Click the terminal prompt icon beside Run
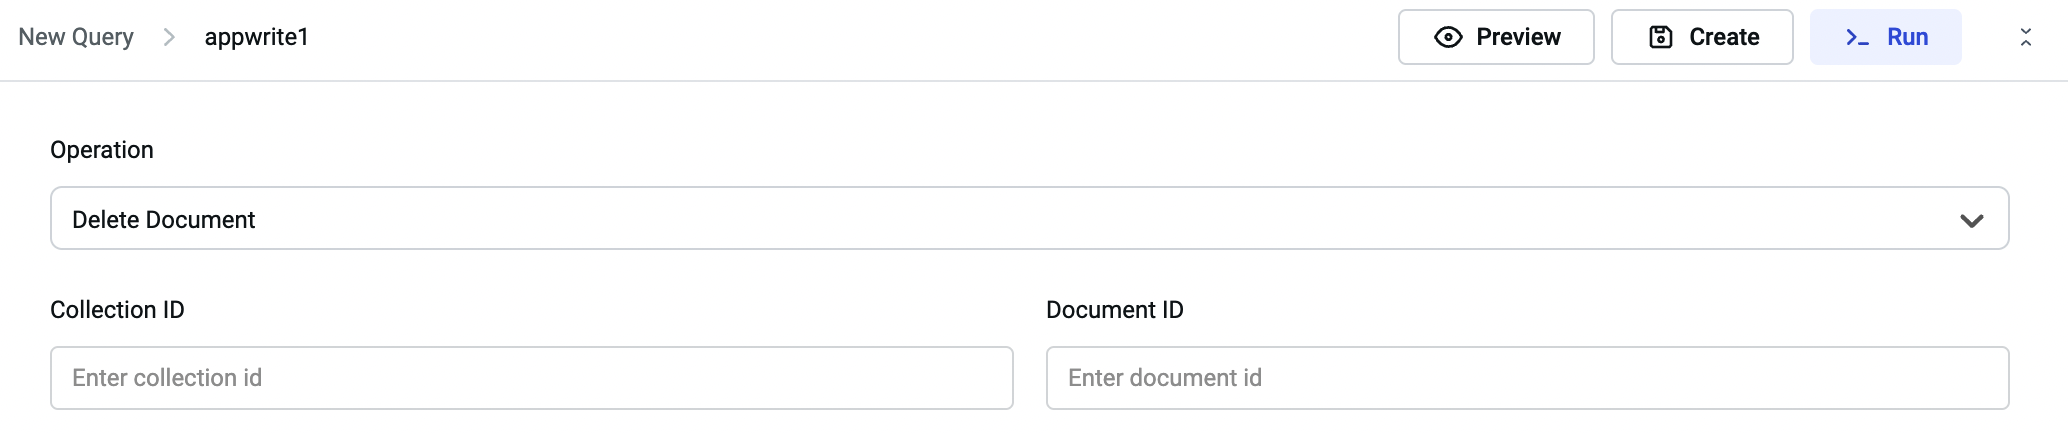 1857,37
